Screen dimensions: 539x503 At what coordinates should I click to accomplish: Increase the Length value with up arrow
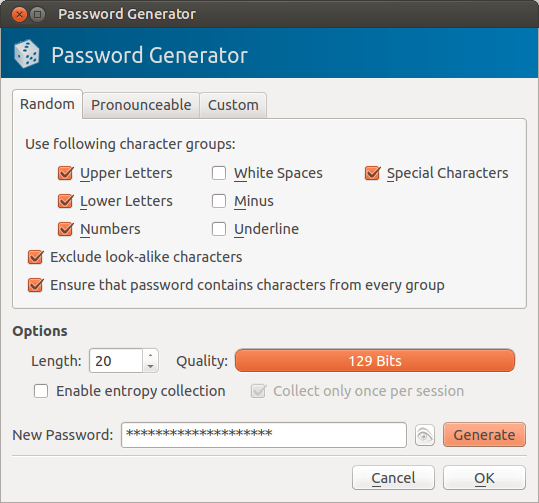pos(150,355)
